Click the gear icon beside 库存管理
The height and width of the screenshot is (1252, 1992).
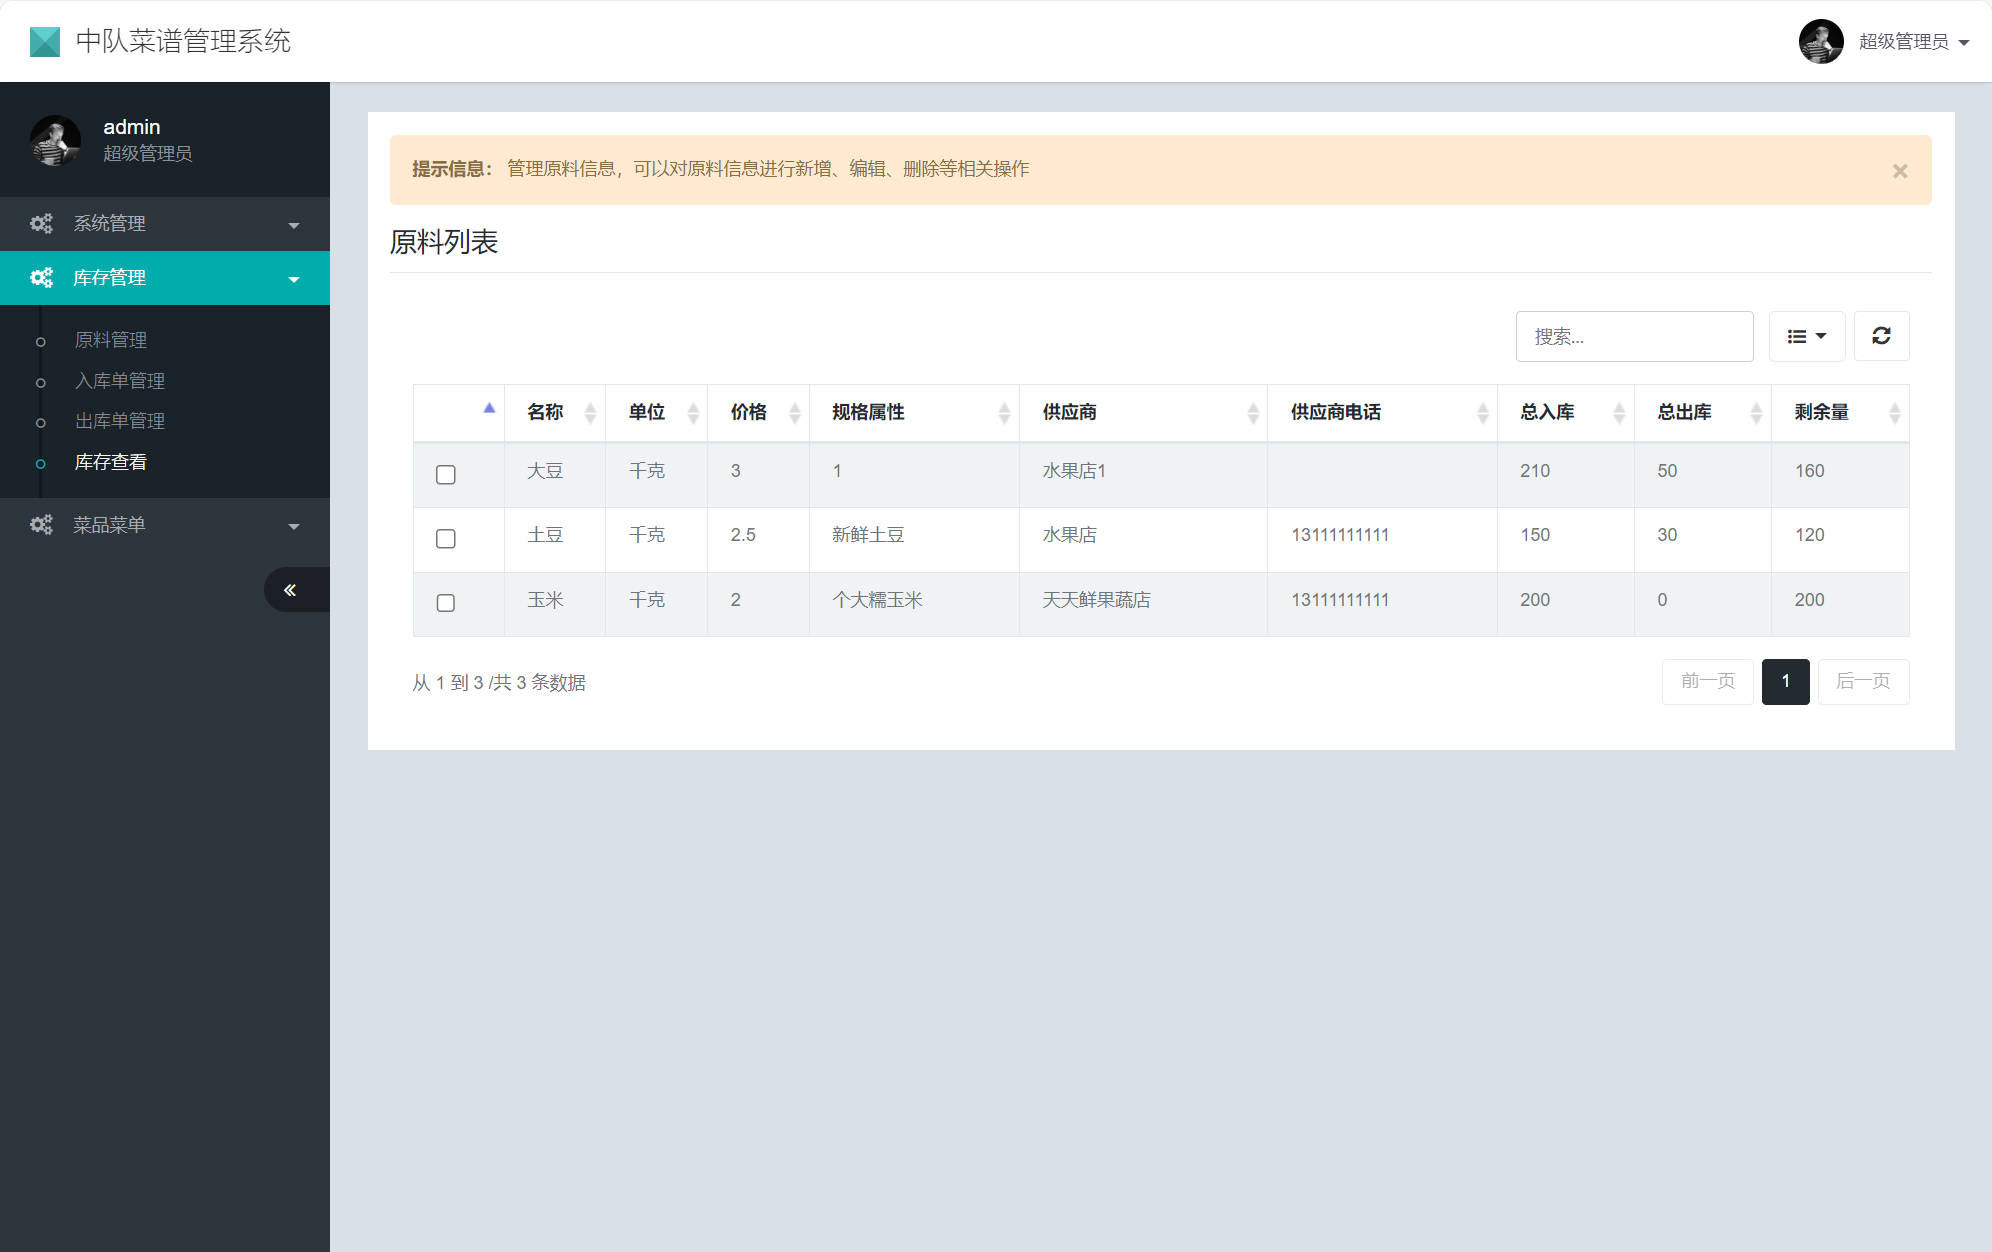click(x=41, y=277)
